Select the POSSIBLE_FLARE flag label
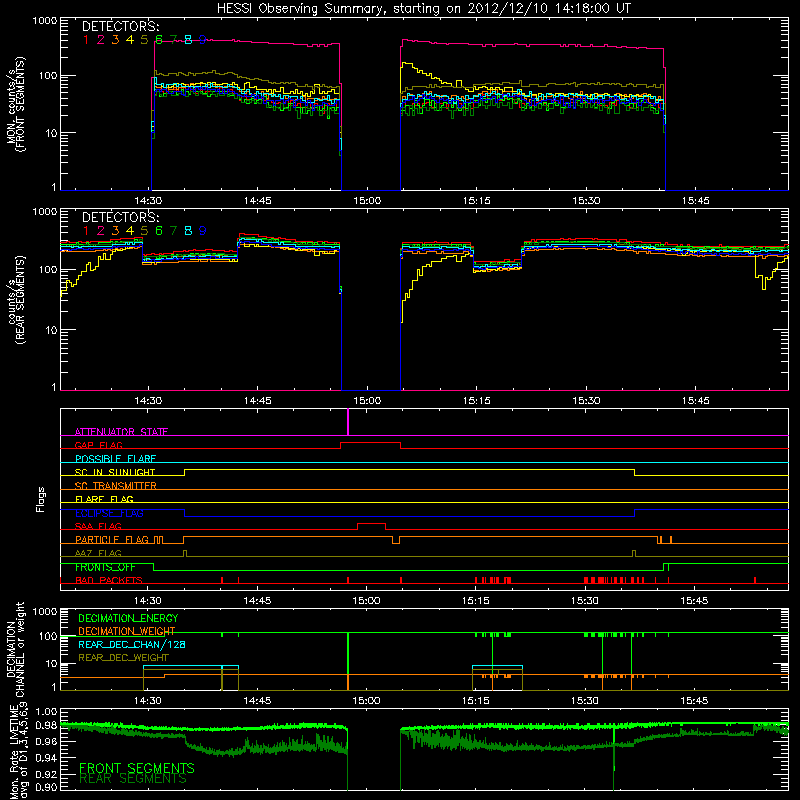The height and width of the screenshot is (800, 800). coord(115,459)
